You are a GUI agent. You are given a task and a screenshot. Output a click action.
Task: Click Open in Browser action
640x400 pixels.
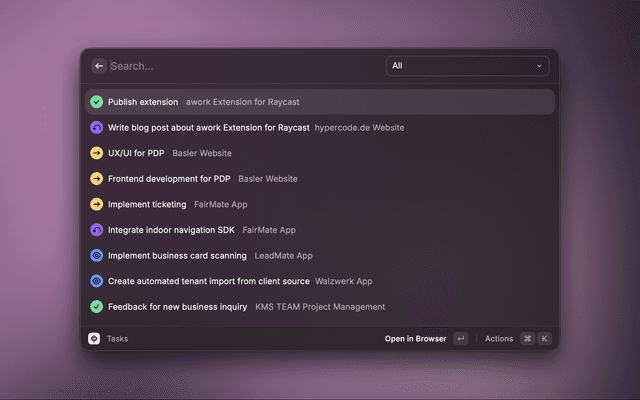tap(415, 339)
